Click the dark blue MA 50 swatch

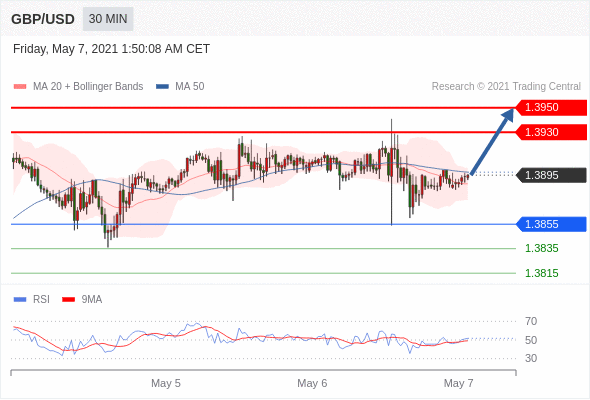click(162, 87)
